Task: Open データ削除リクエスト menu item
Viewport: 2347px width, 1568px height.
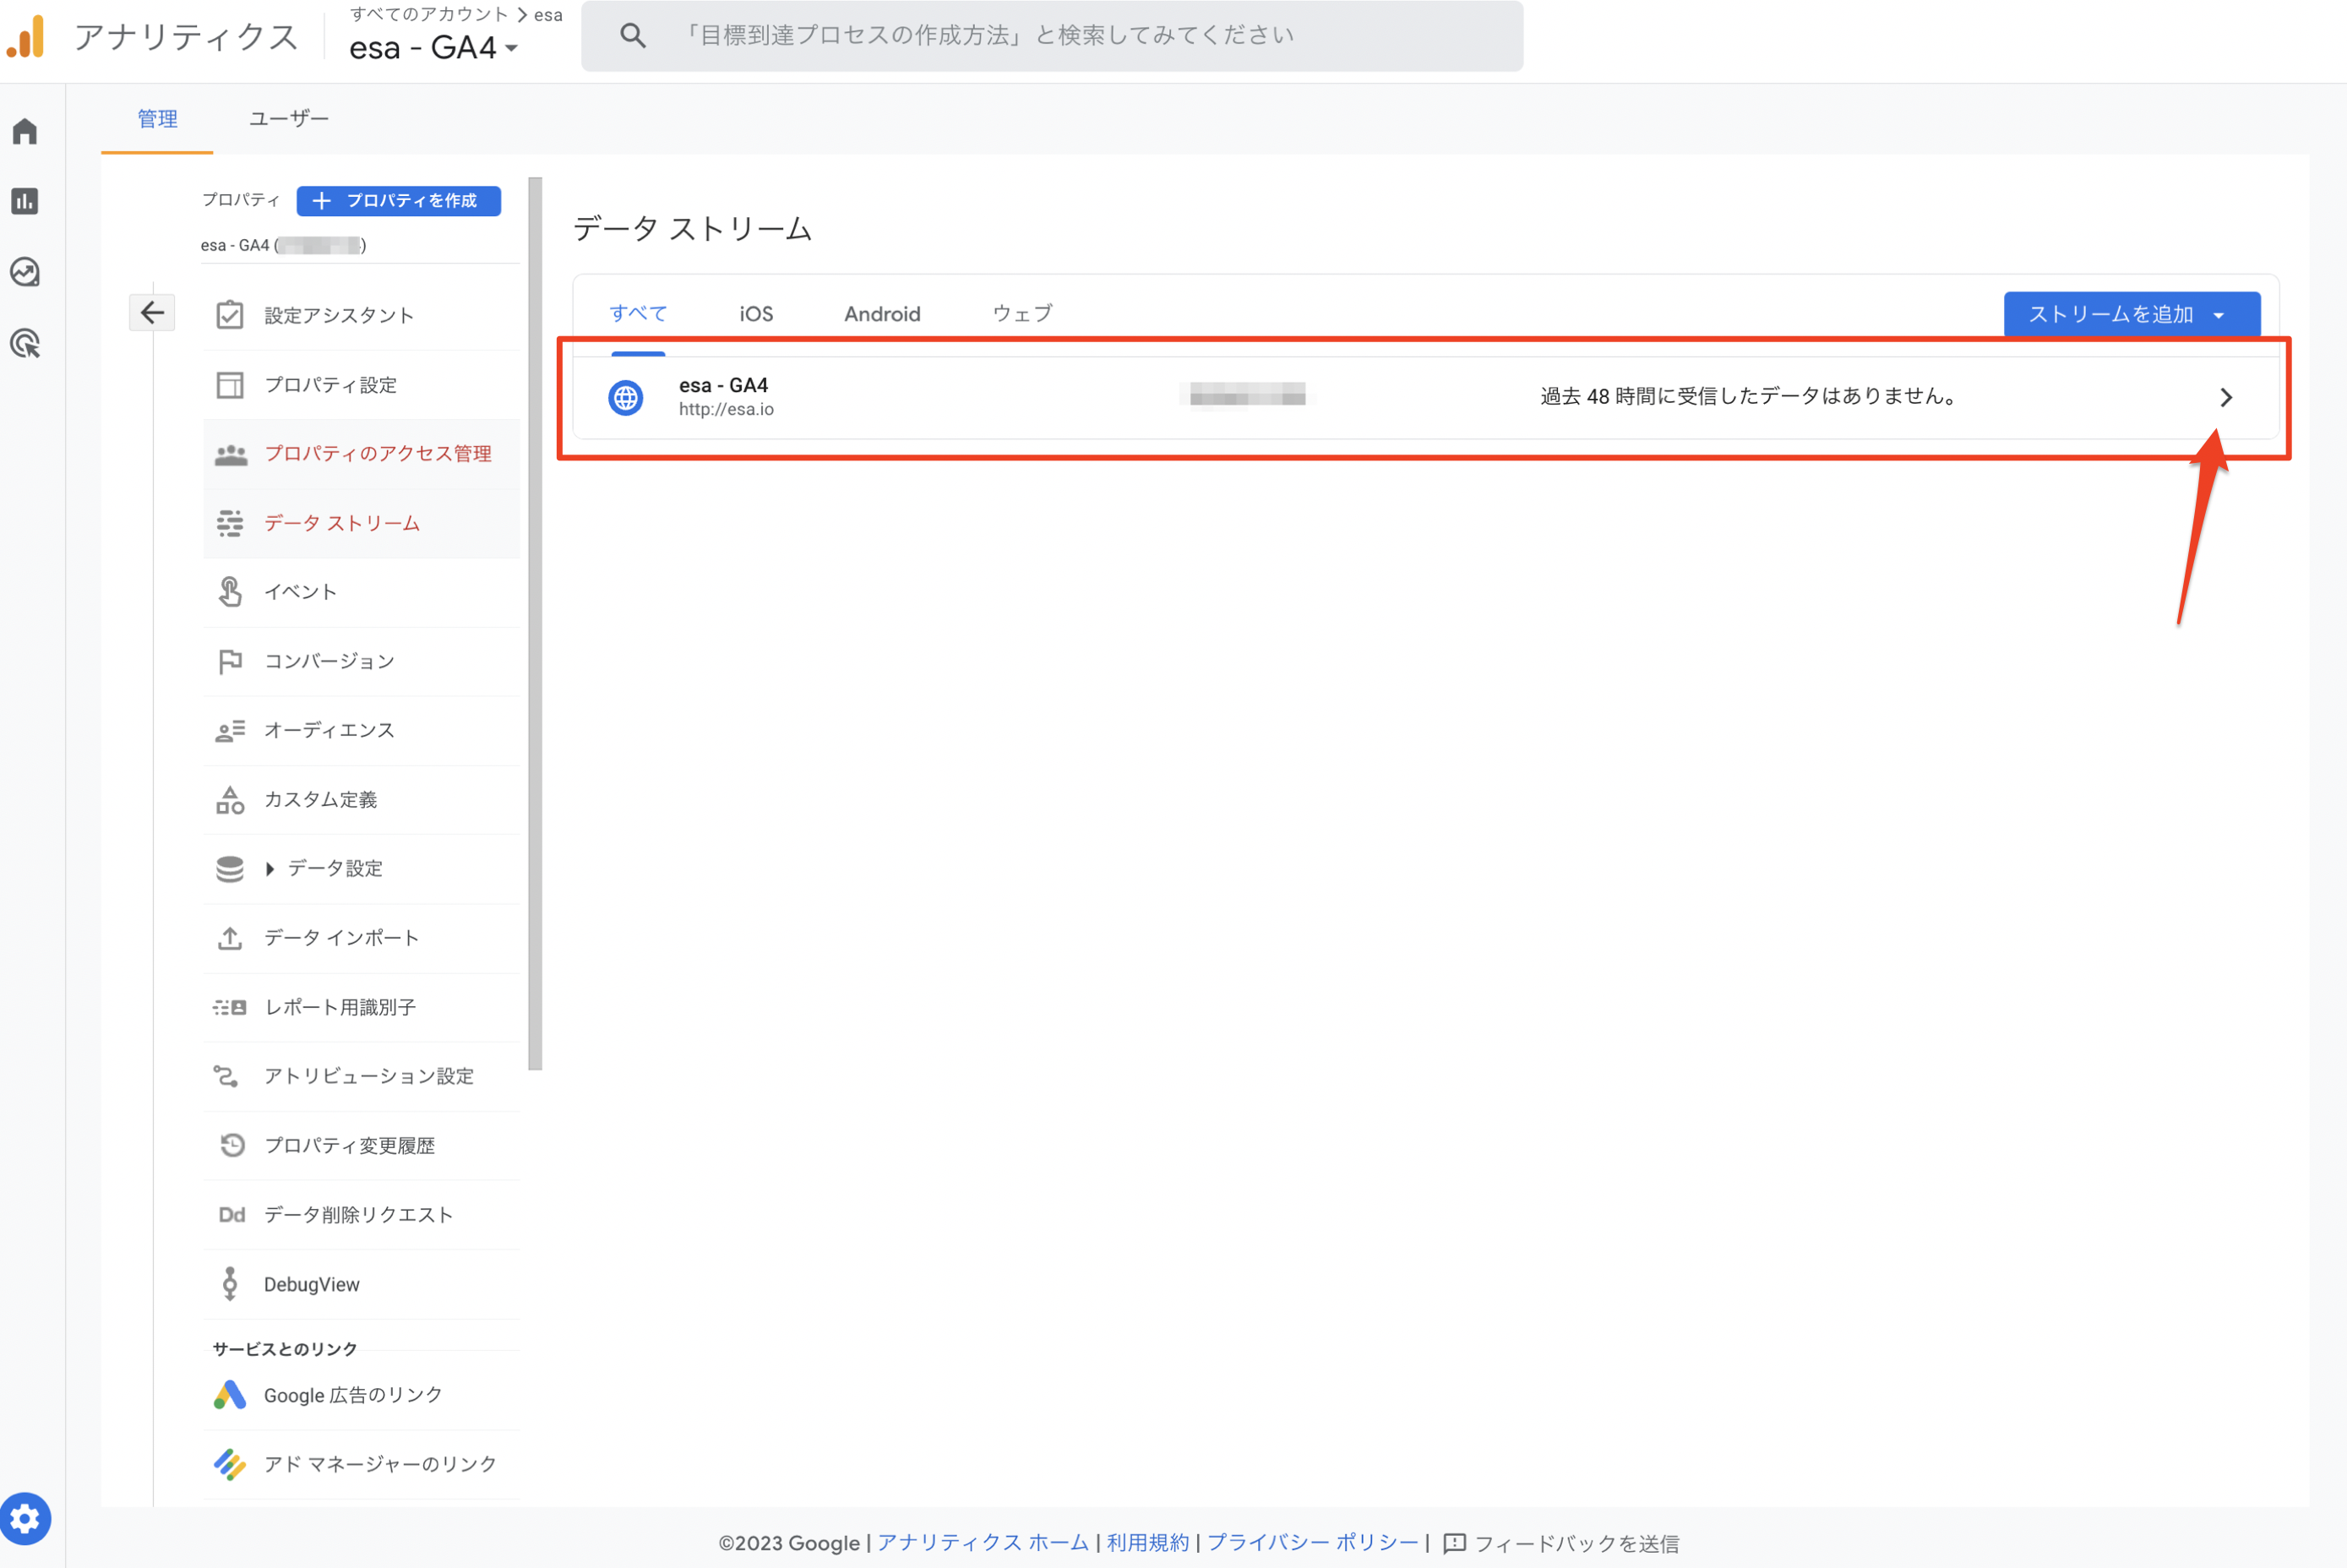Action: point(361,1214)
